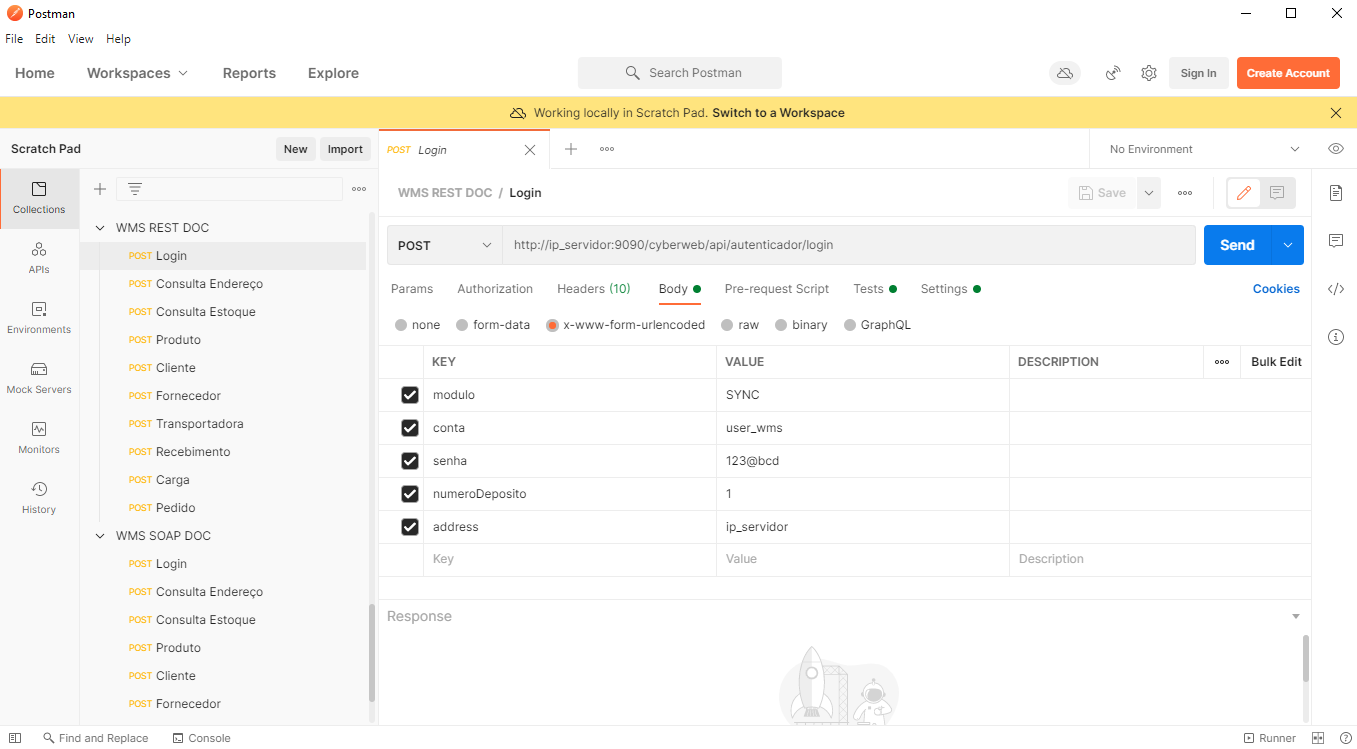The image size is (1357, 749).
Task: Open the table column options three-dot icon
Action: coord(1222,362)
